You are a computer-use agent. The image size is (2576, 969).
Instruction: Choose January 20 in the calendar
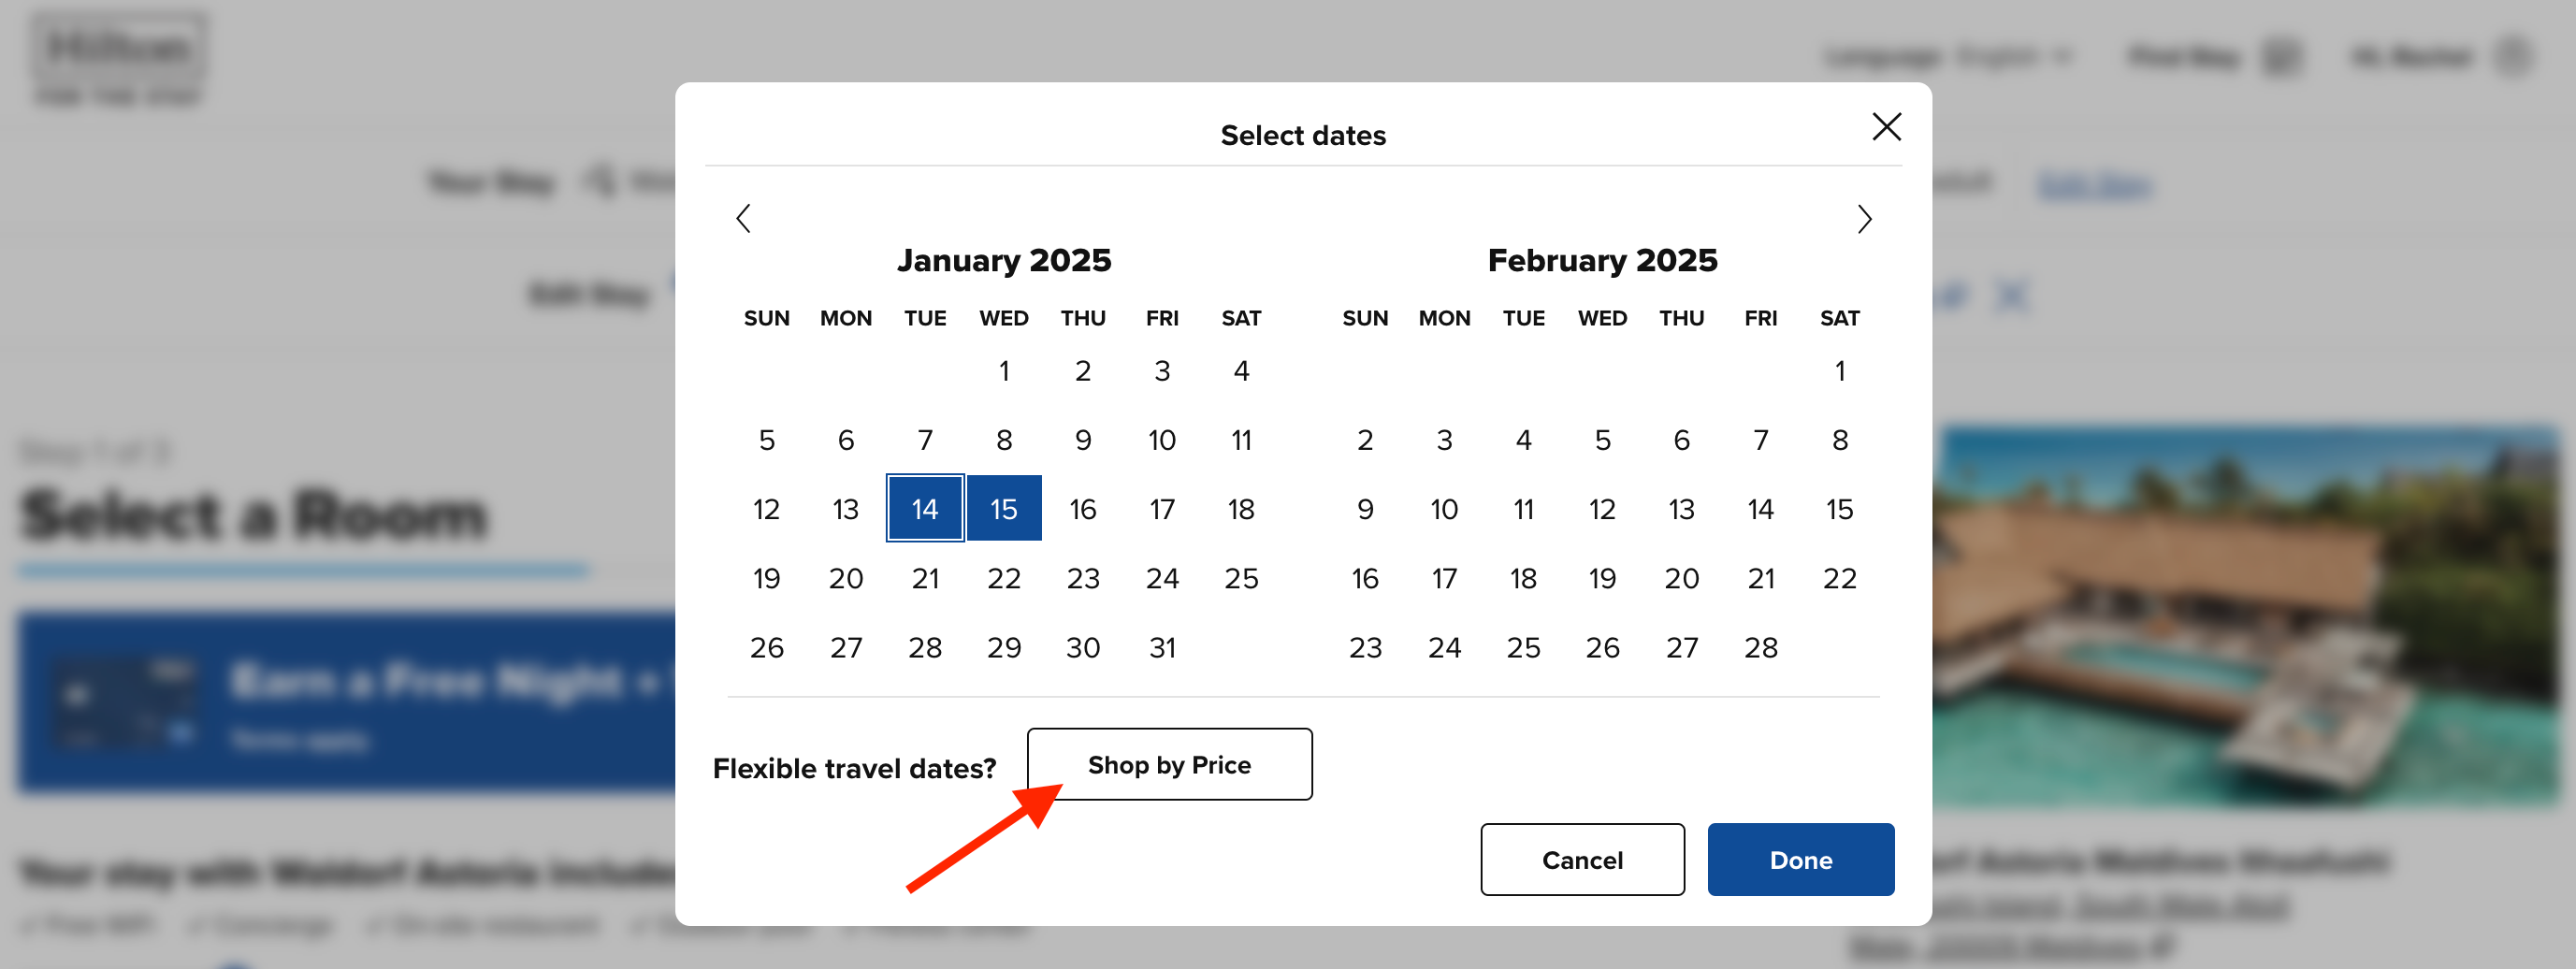(x=846, y=578)
